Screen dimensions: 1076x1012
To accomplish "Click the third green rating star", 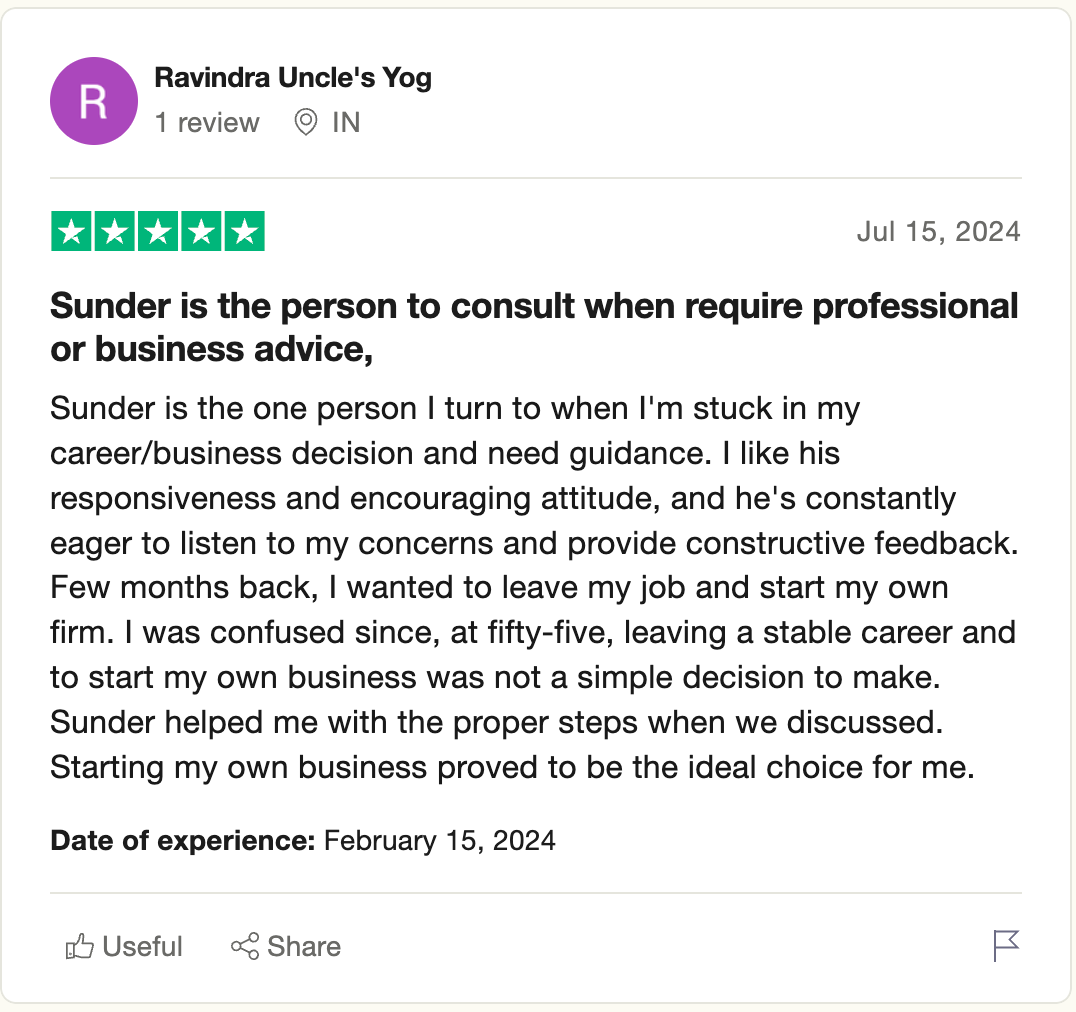I will 158,232.
